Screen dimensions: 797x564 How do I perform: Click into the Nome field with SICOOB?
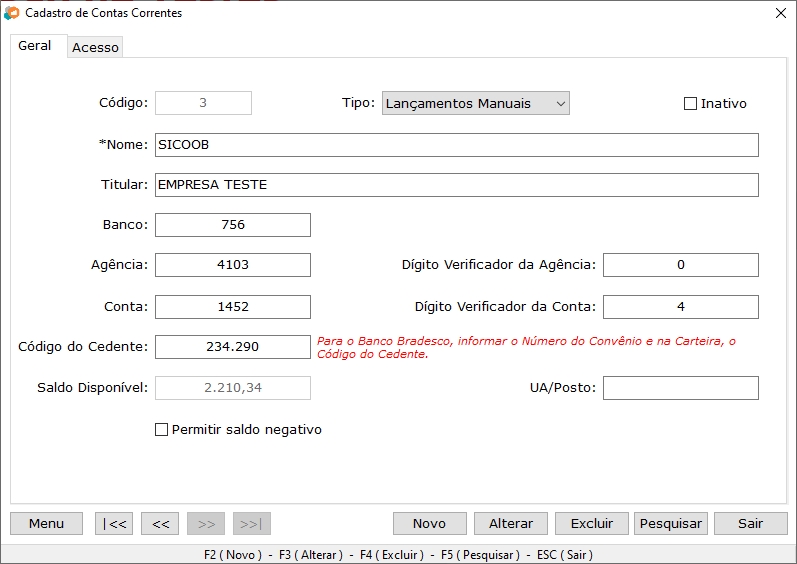click(x=456, y=145)
